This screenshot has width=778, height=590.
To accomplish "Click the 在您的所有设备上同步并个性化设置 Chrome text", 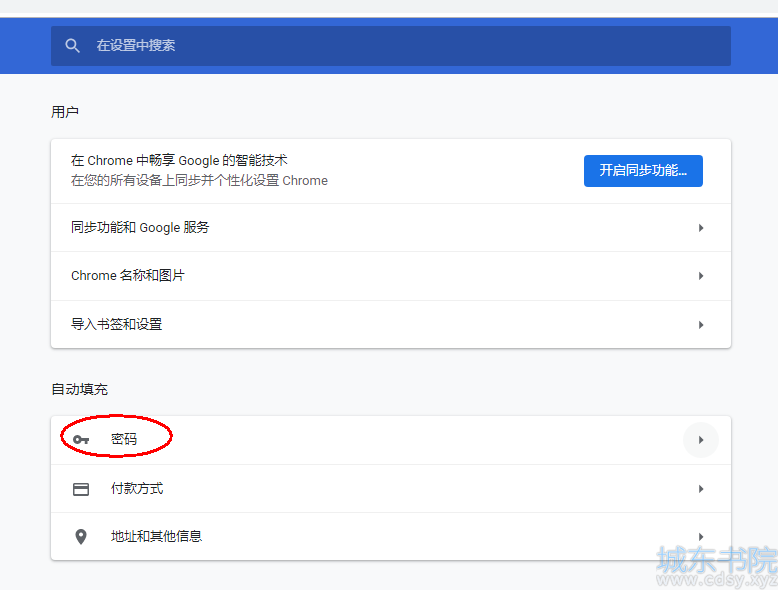I will tap(199, 180).
